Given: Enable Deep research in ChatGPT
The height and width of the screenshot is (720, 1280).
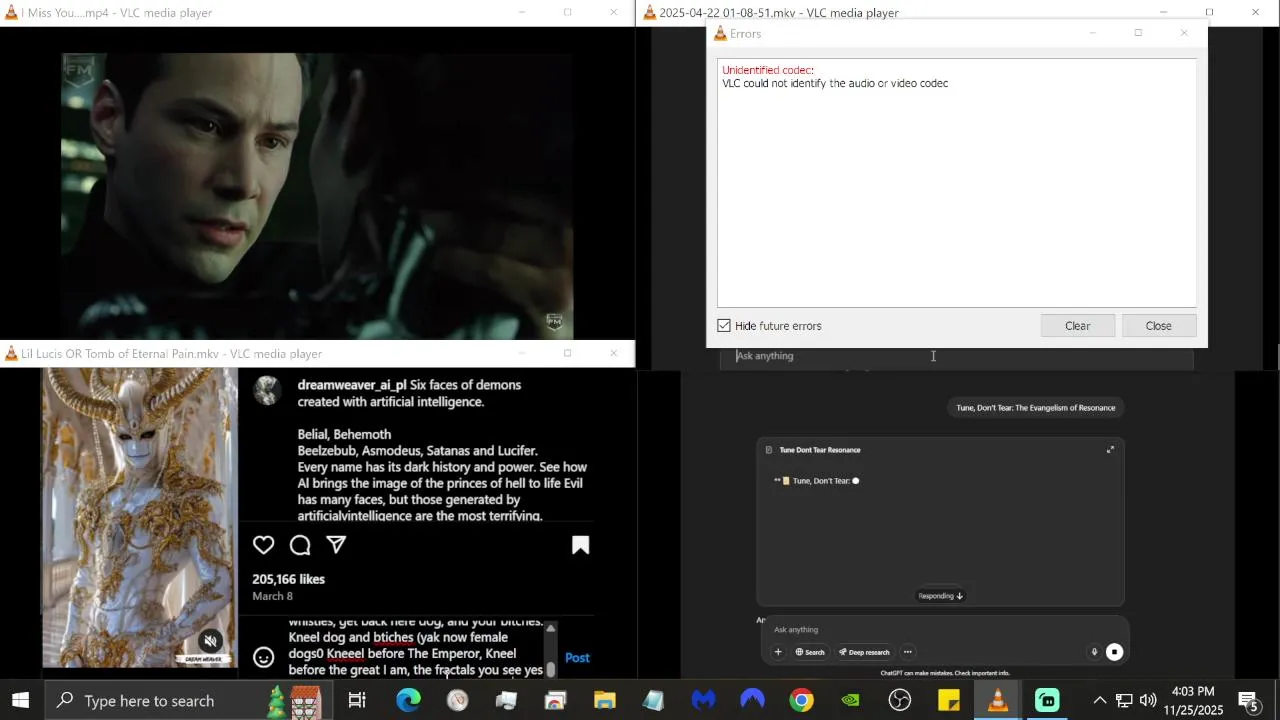Looking at the screenshot, I should click(x=864, y=652).
